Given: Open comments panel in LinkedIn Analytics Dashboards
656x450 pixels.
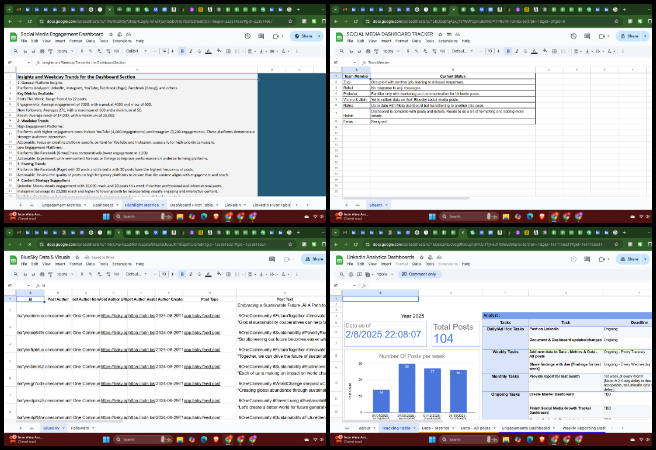Looking at the screenshot, I should pyautogui.click(x=587, y=259).
